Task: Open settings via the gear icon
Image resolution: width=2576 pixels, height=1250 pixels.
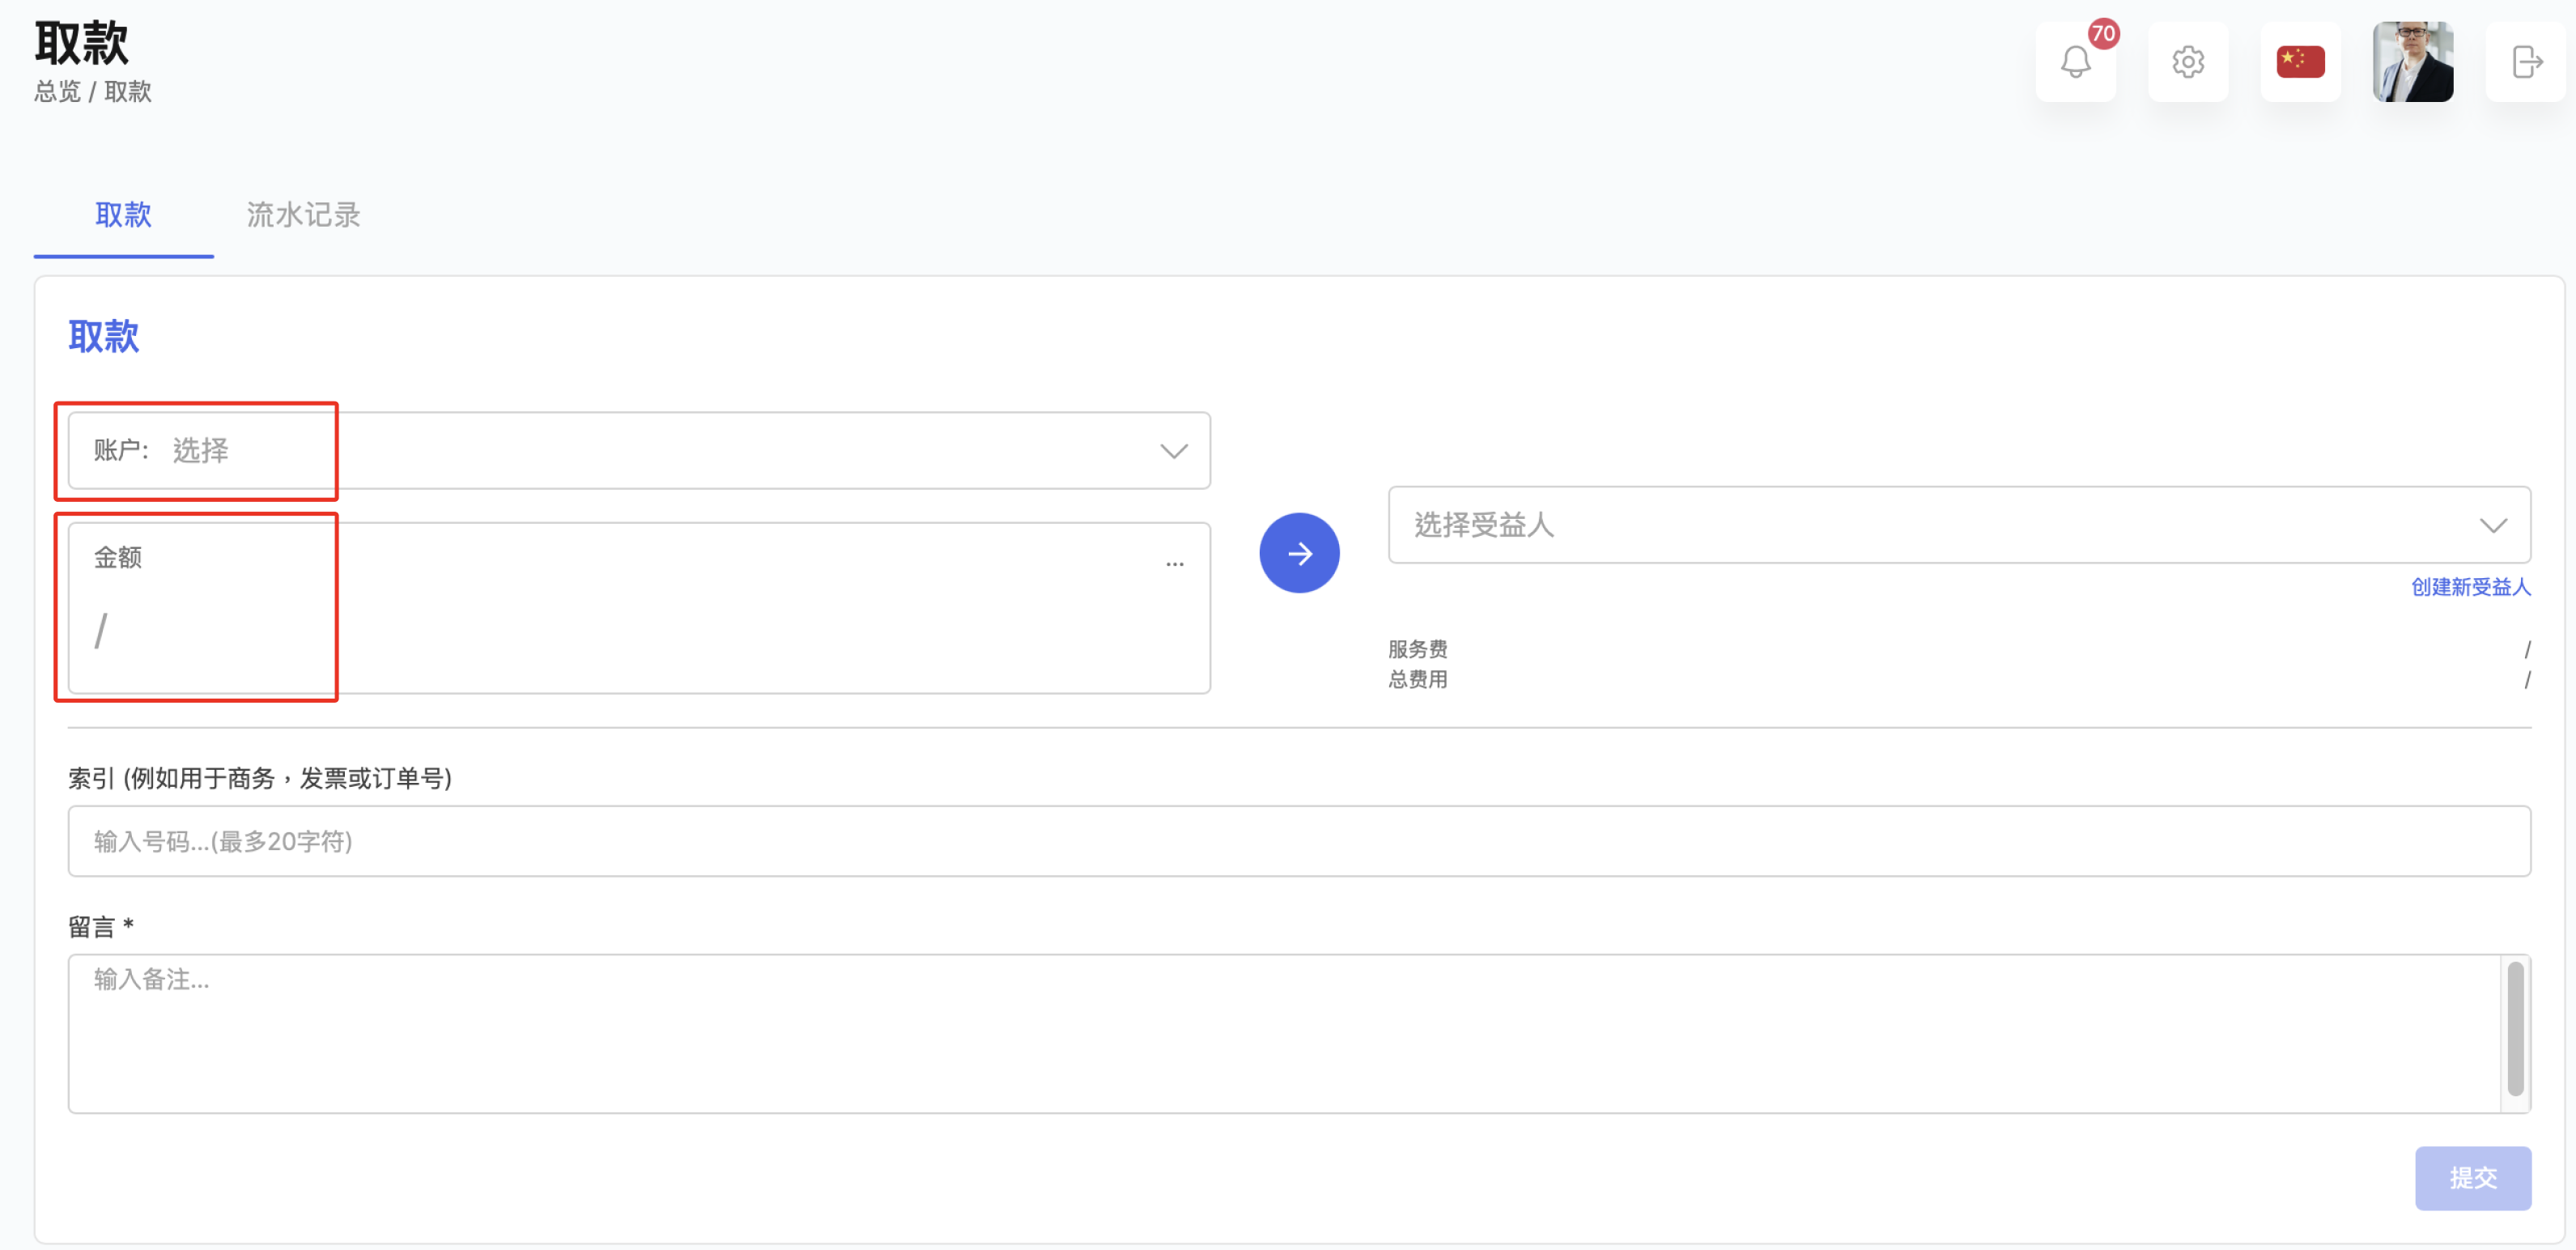Action: point(2188,62)
